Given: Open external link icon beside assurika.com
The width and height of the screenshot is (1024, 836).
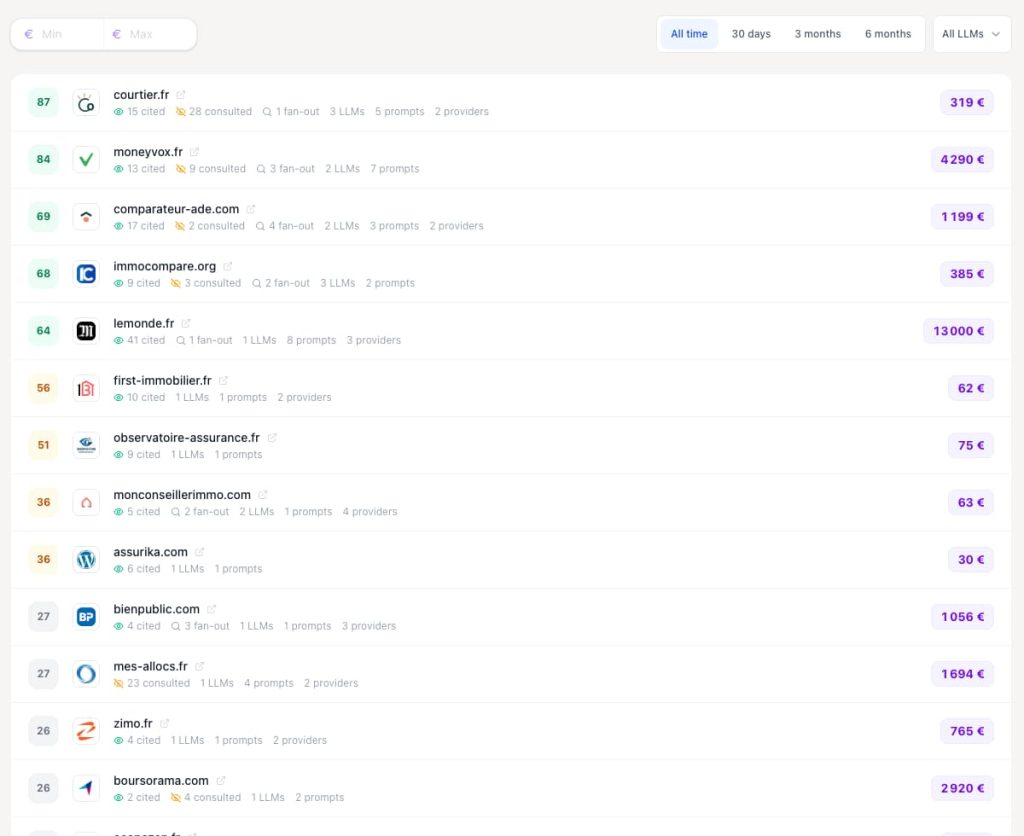Looking at the screenshot, I should coord(199,552).
